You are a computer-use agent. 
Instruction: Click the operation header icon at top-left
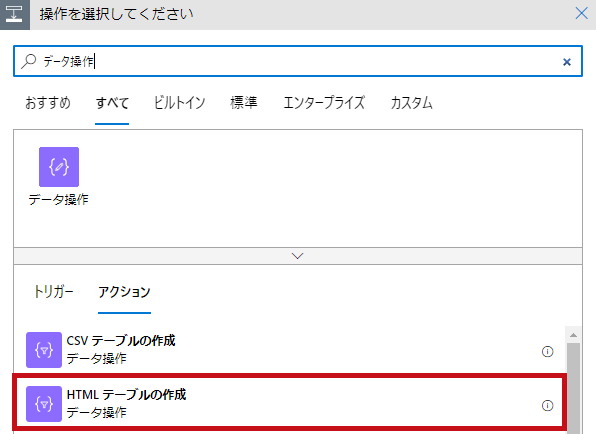tap(15, 14)
